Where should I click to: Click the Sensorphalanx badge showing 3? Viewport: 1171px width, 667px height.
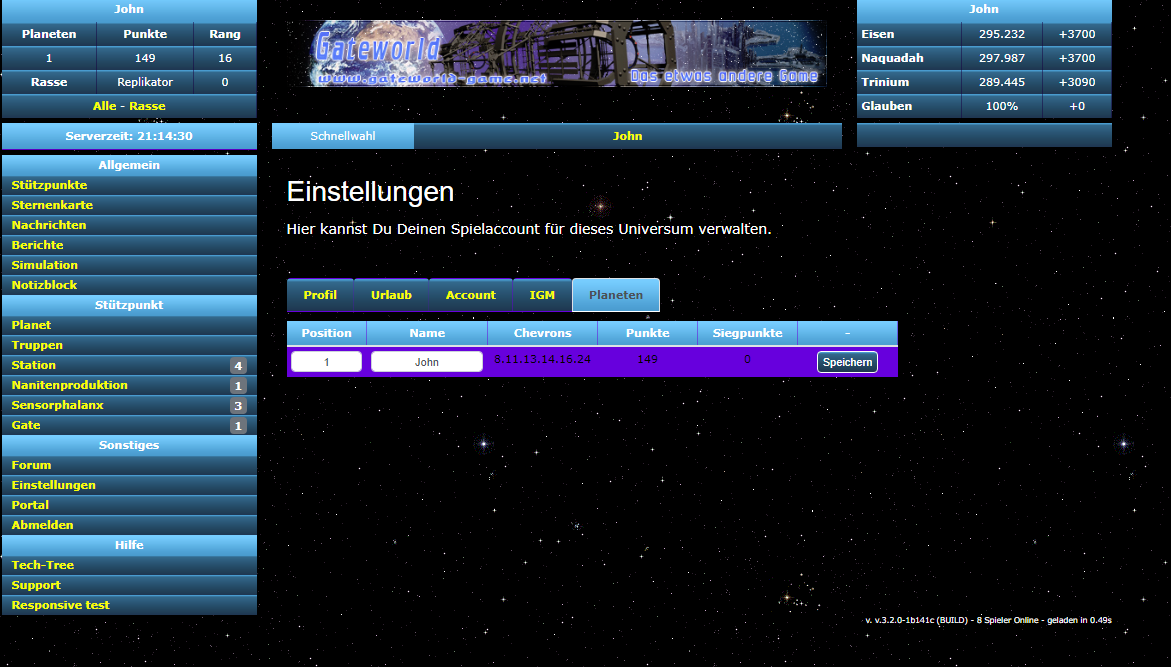238,406
